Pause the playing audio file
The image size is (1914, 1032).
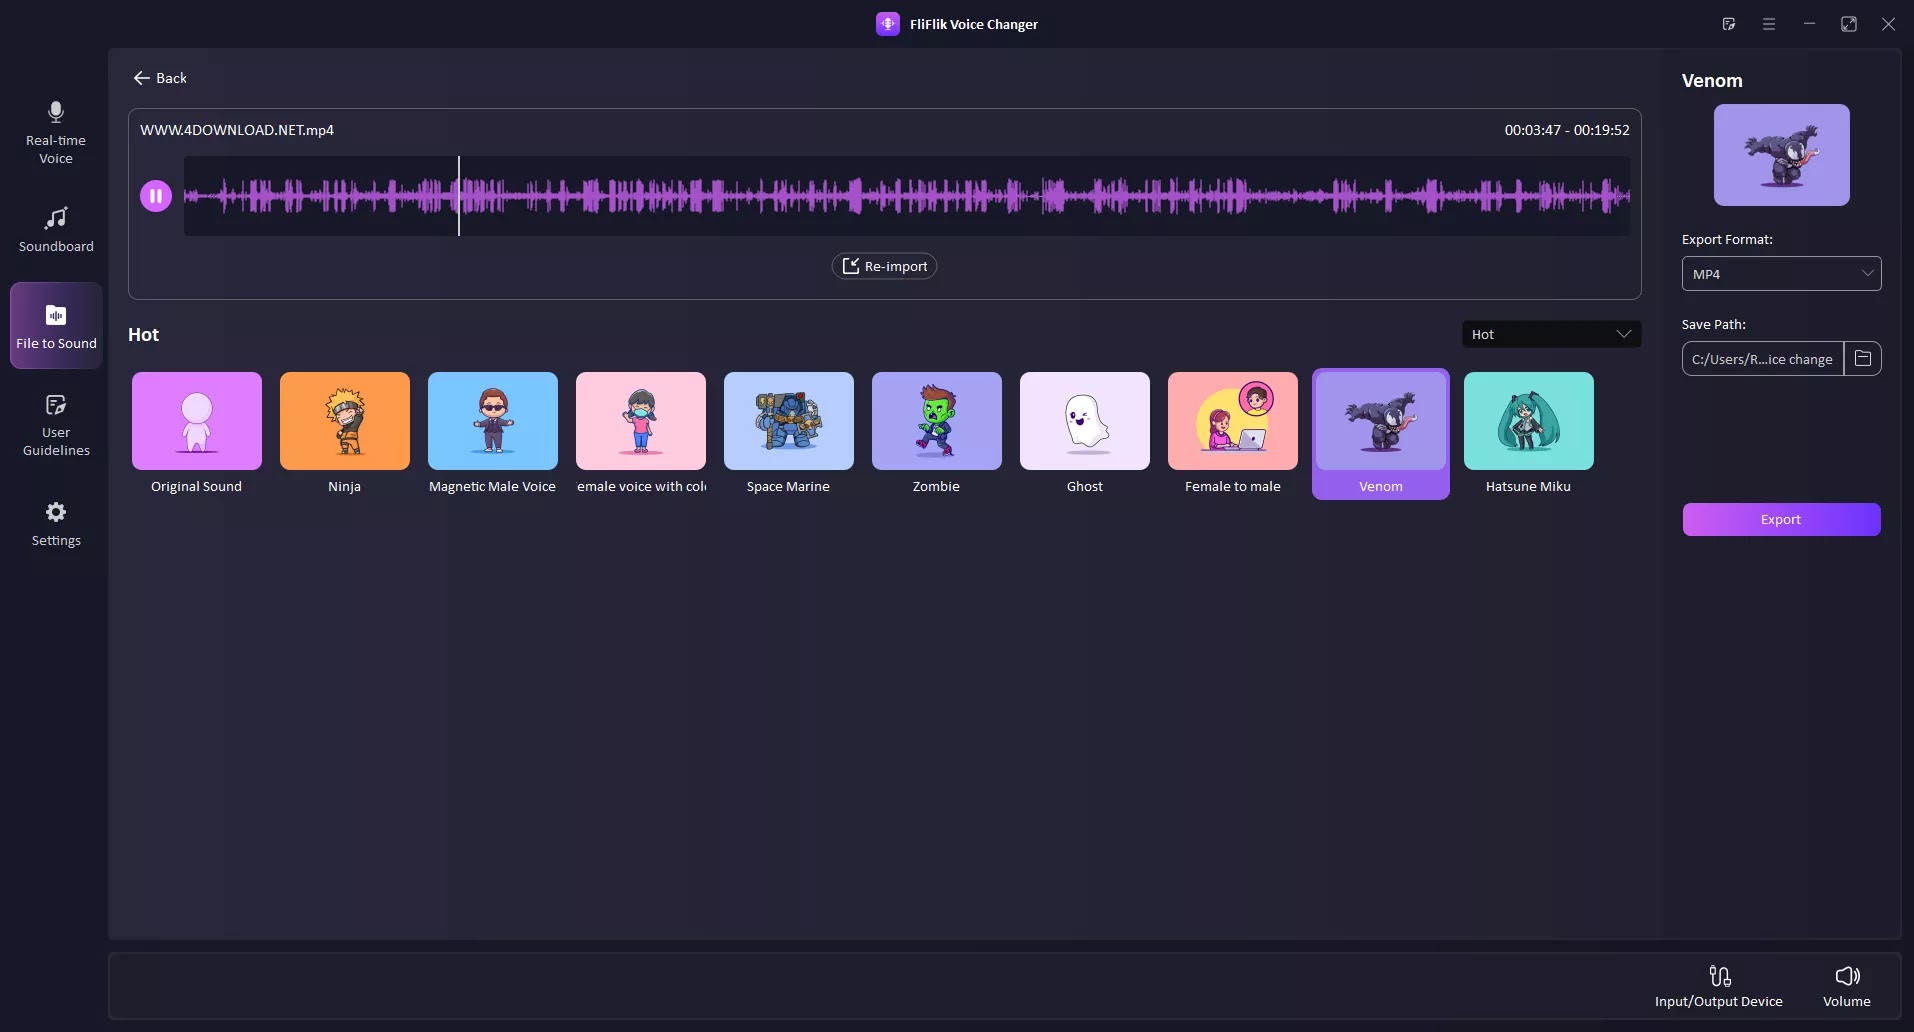pyautogui.click(x=155, y=195)
